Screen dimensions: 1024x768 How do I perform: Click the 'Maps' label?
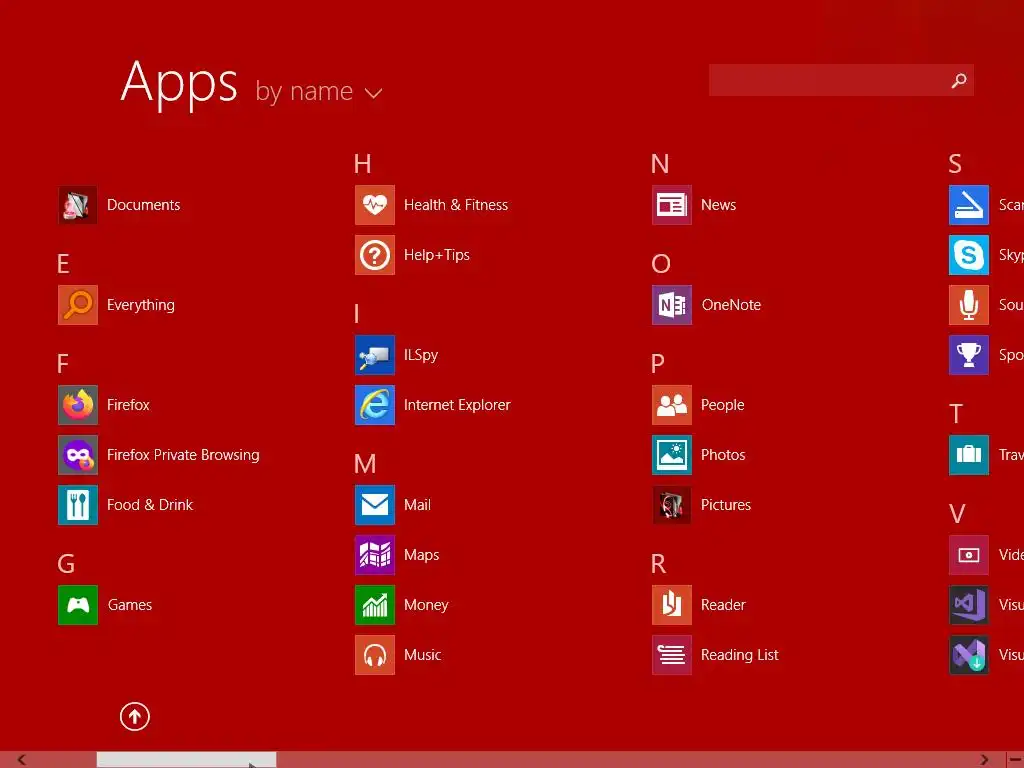422,556
